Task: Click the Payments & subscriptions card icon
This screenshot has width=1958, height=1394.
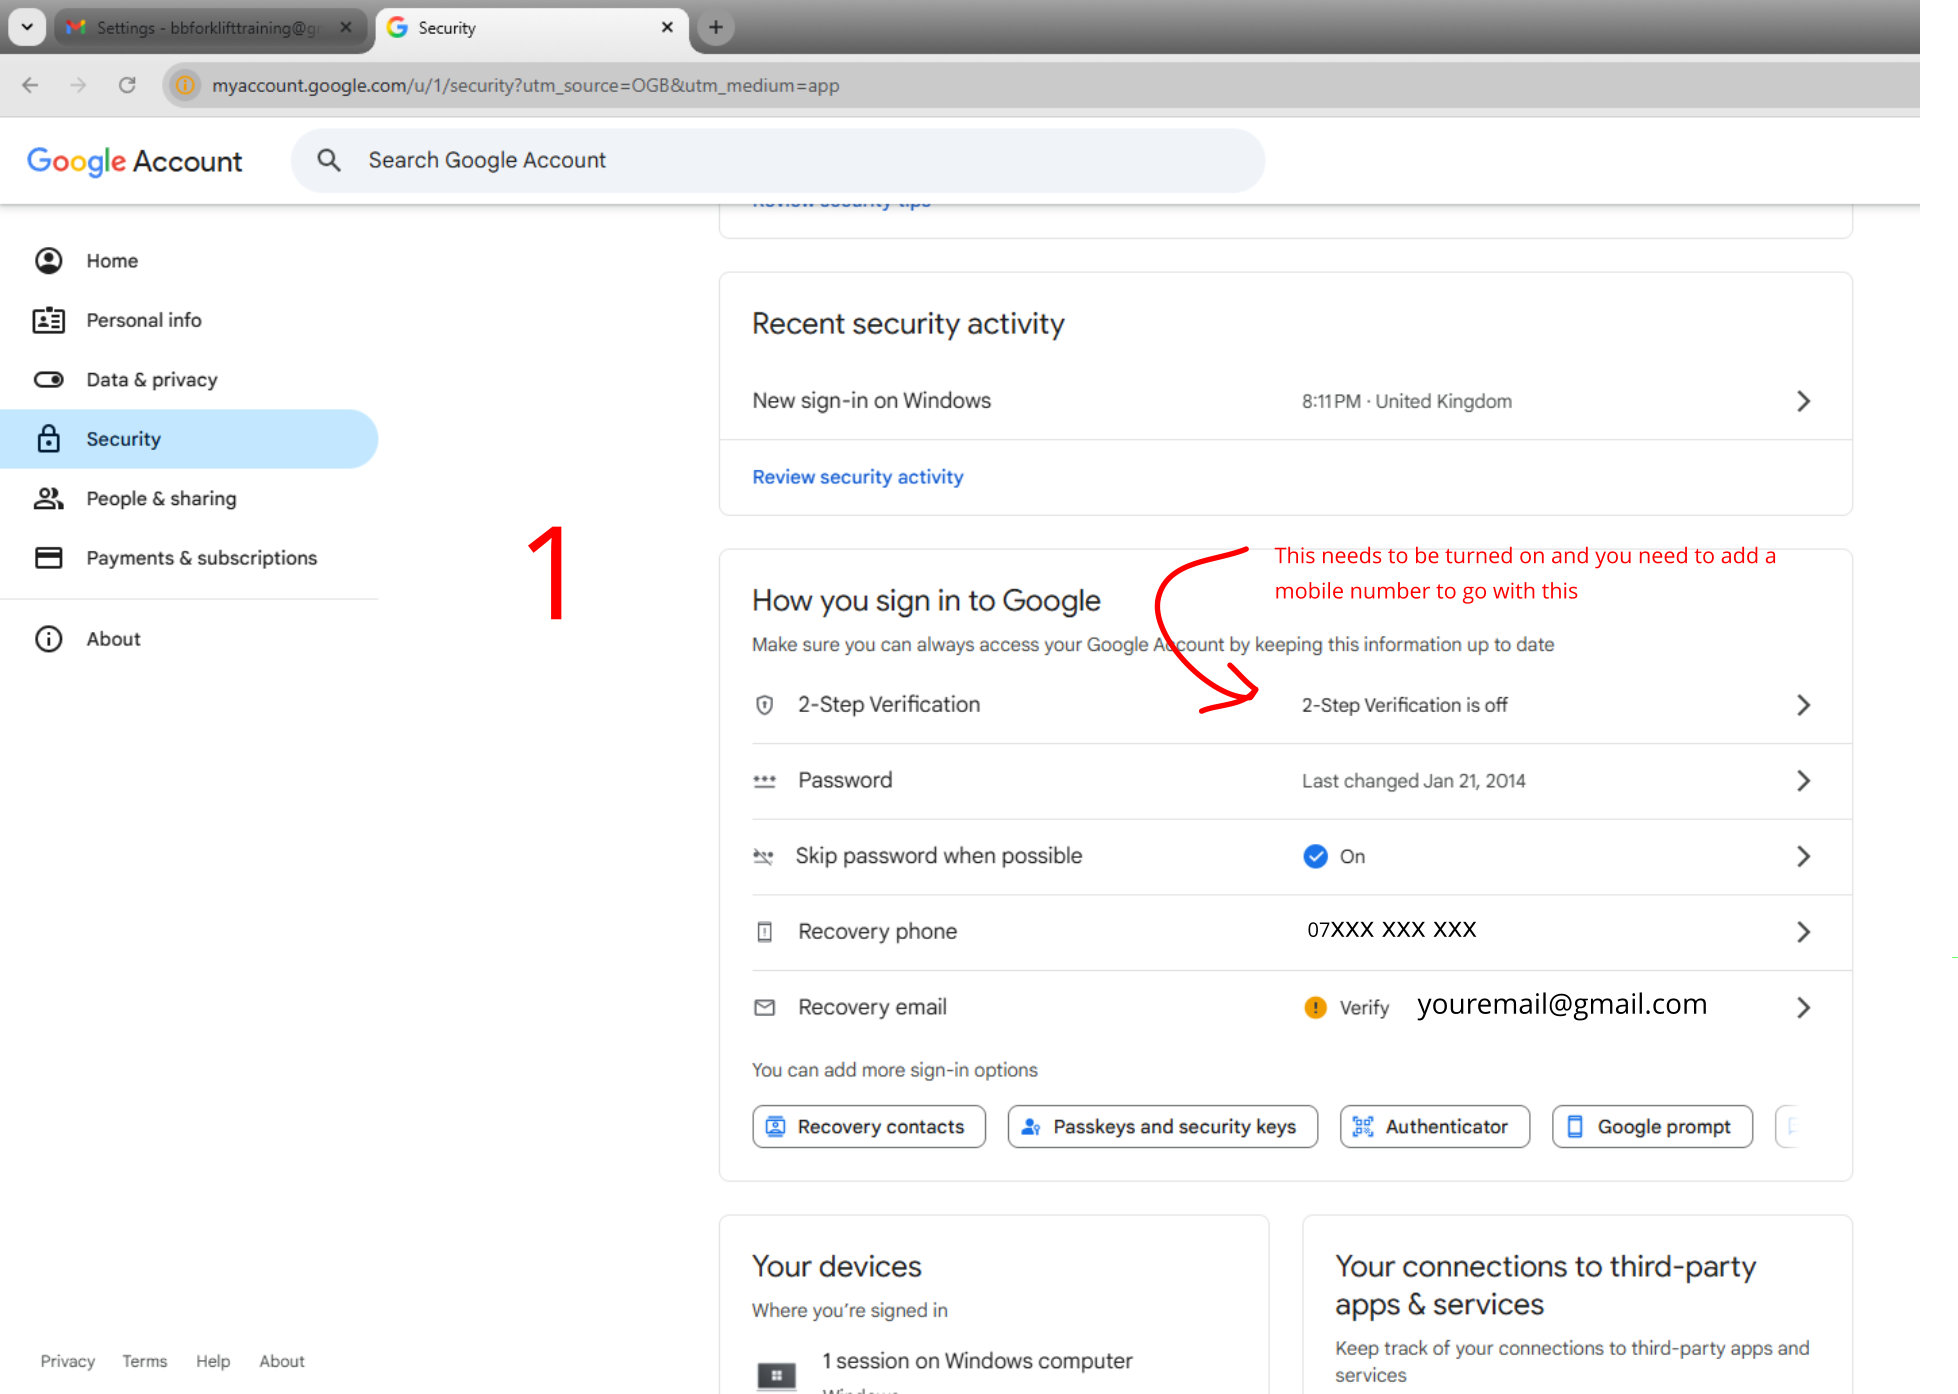Action: (48, 558)
